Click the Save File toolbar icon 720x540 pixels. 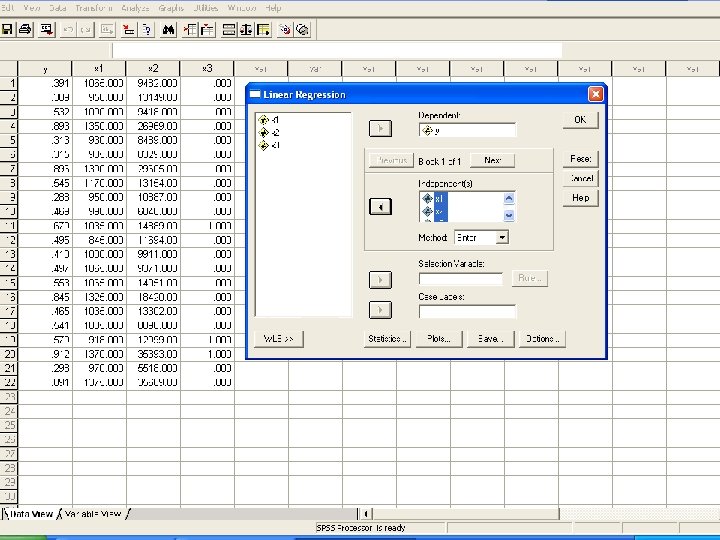[7, 30]
